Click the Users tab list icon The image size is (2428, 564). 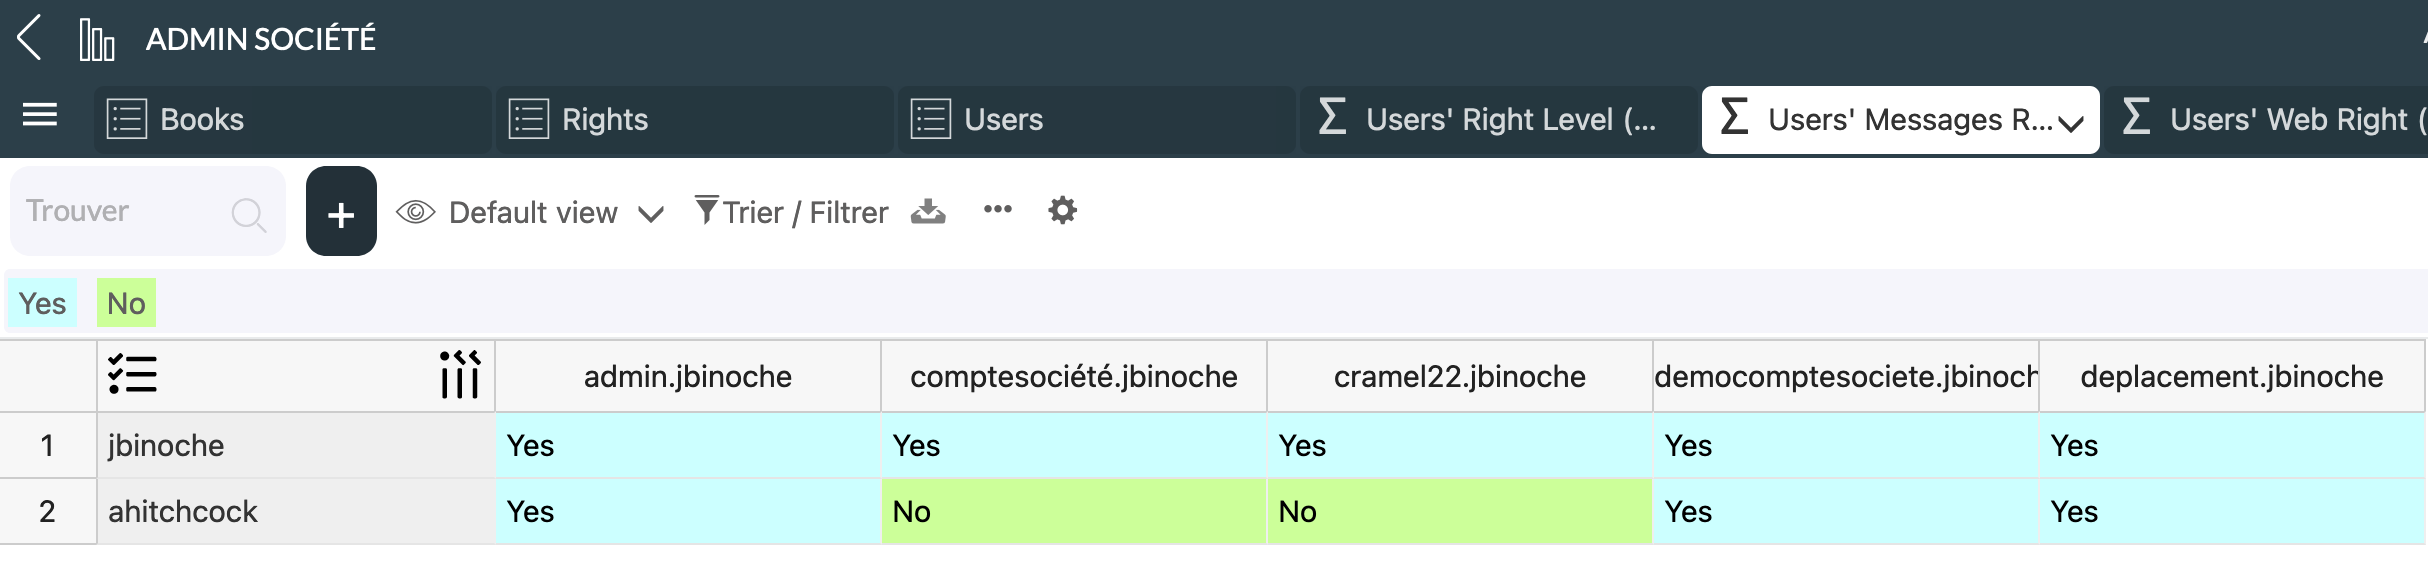[931, 119]
